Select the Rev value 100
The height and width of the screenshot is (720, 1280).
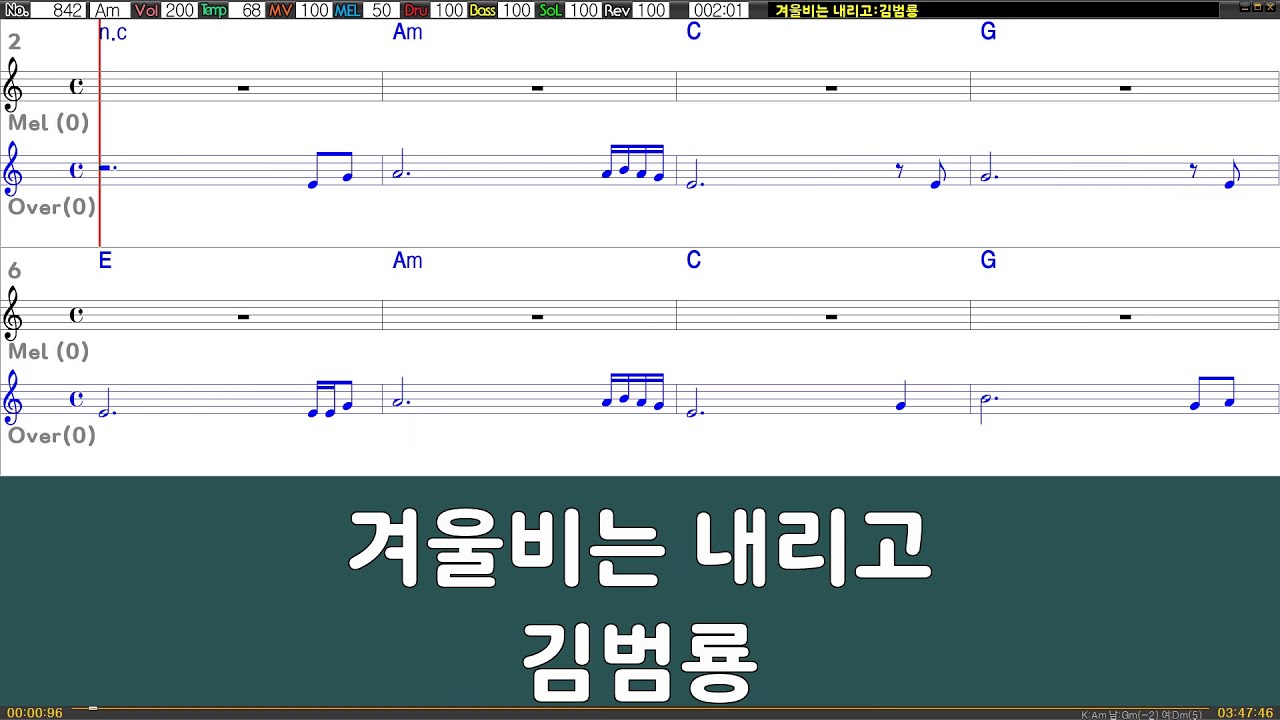pos(651,10)
